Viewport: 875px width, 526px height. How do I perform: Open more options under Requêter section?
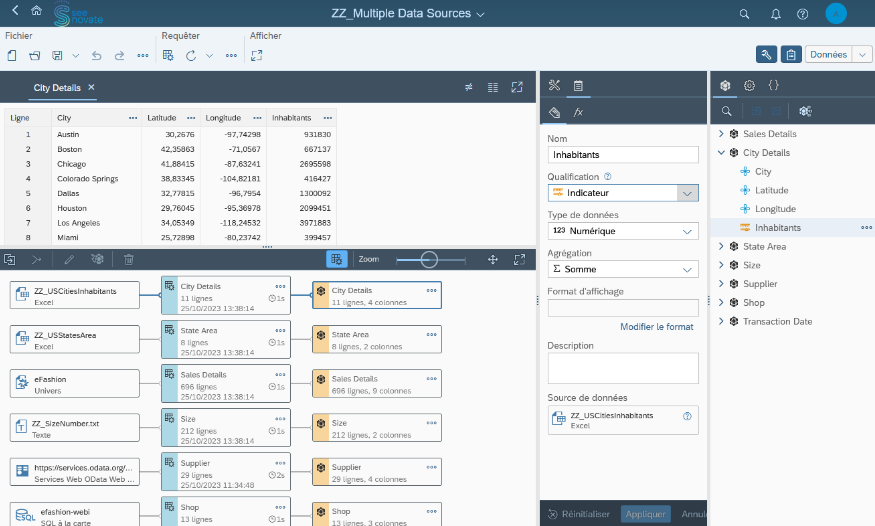[232, 55]
